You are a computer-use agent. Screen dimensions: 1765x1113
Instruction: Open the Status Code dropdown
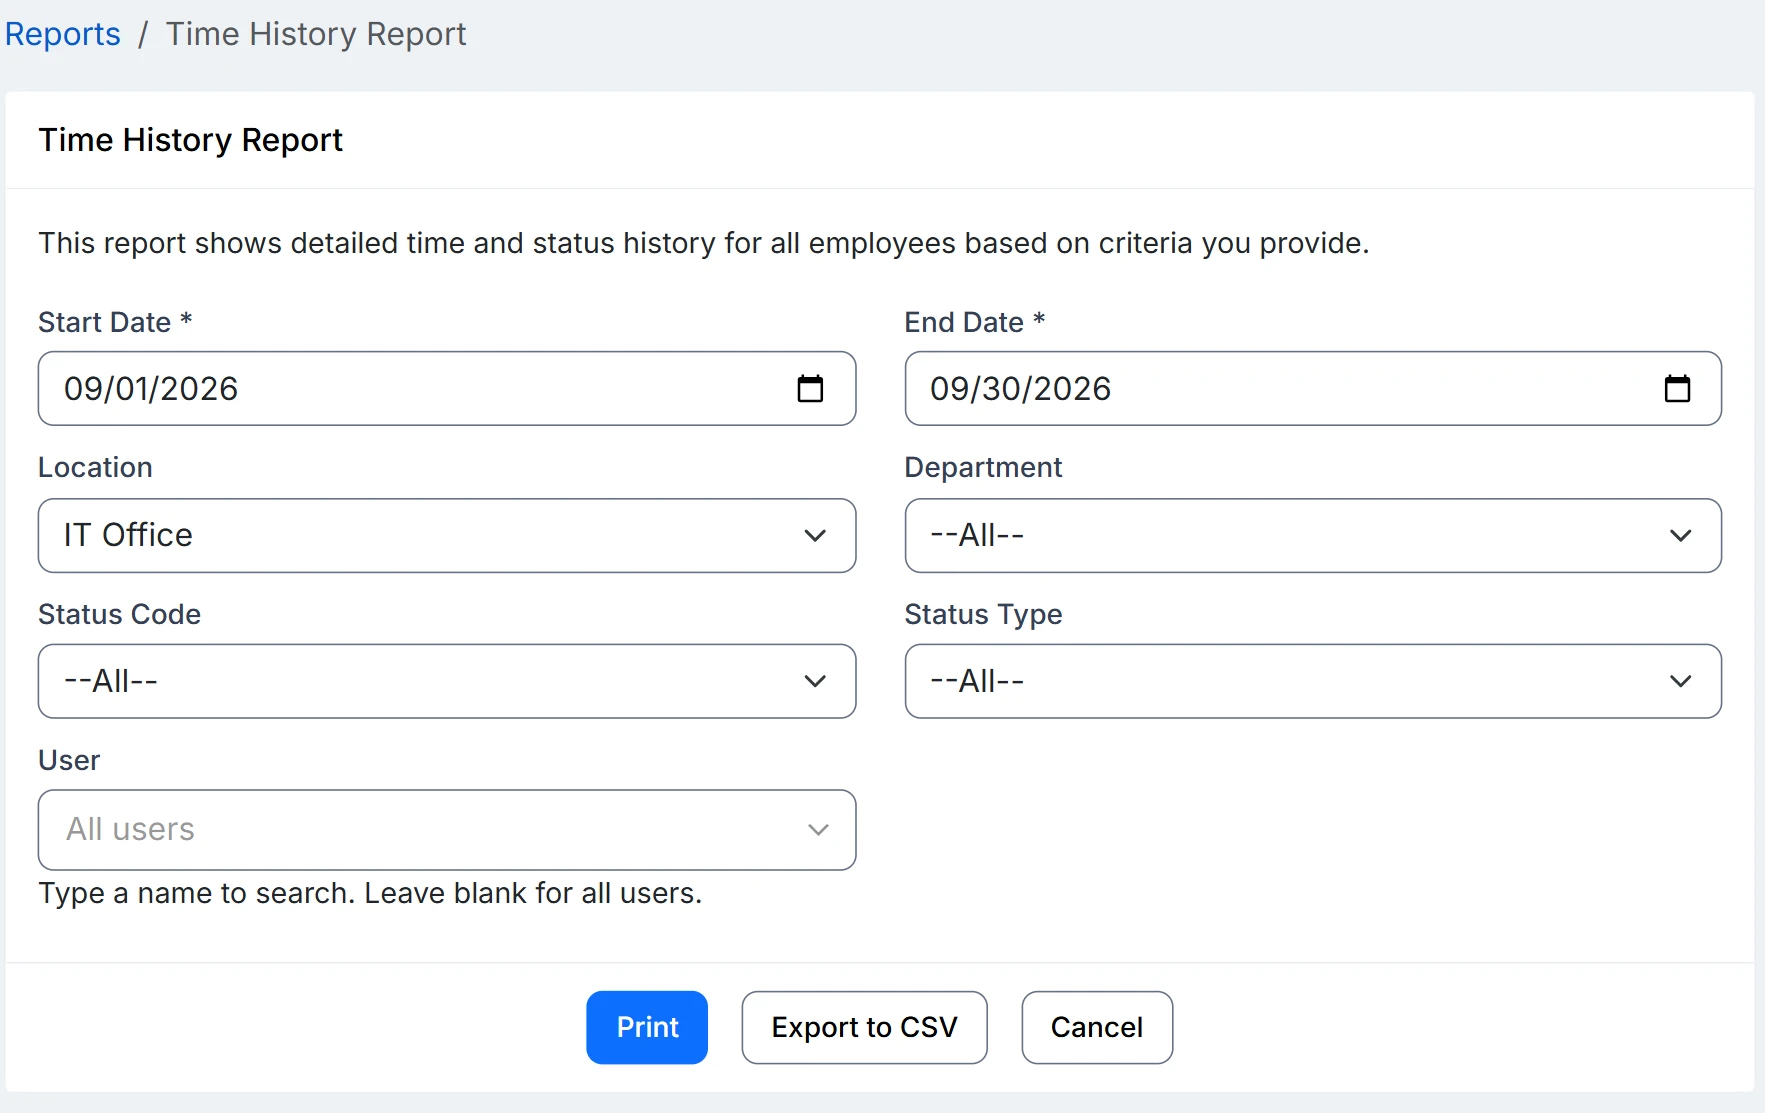coord(447,681)
